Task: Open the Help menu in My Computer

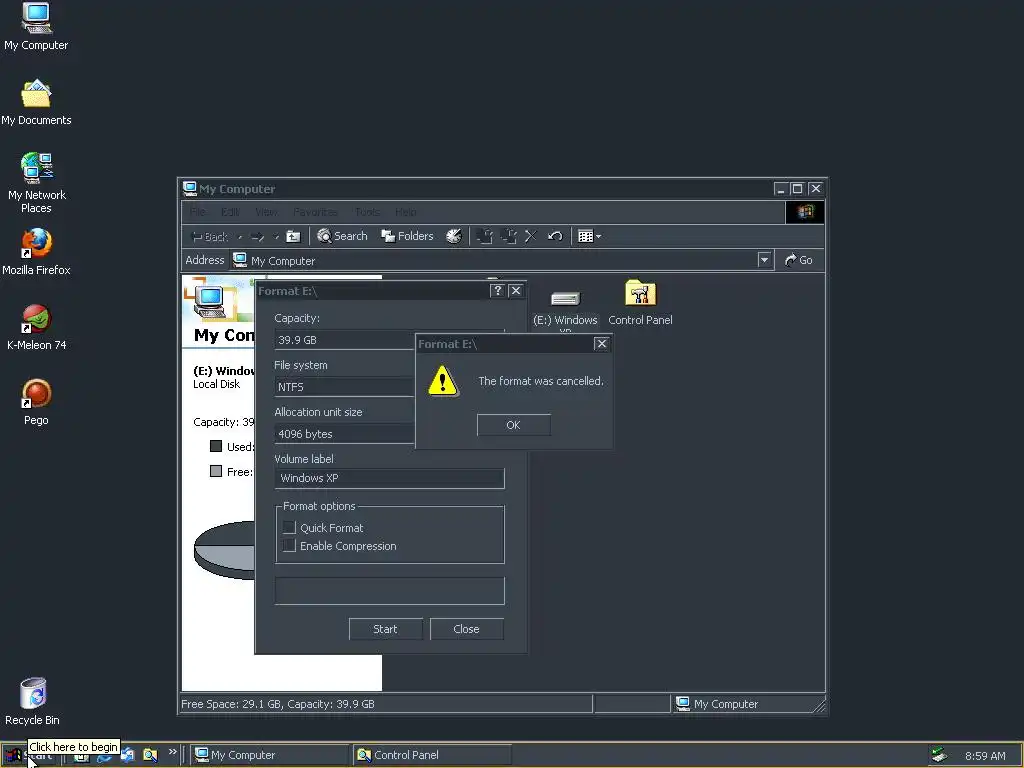Action: 406,212
